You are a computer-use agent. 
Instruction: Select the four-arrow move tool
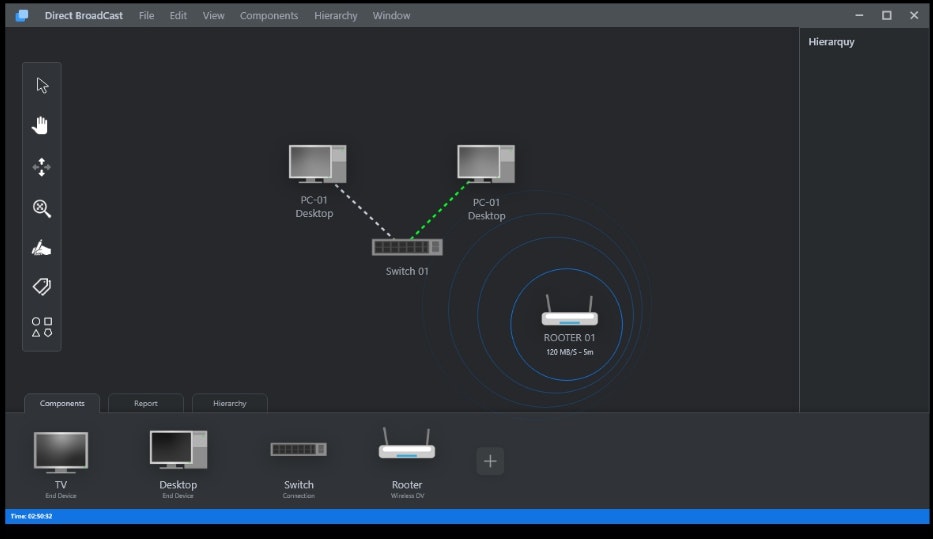[x=42, y=167]
